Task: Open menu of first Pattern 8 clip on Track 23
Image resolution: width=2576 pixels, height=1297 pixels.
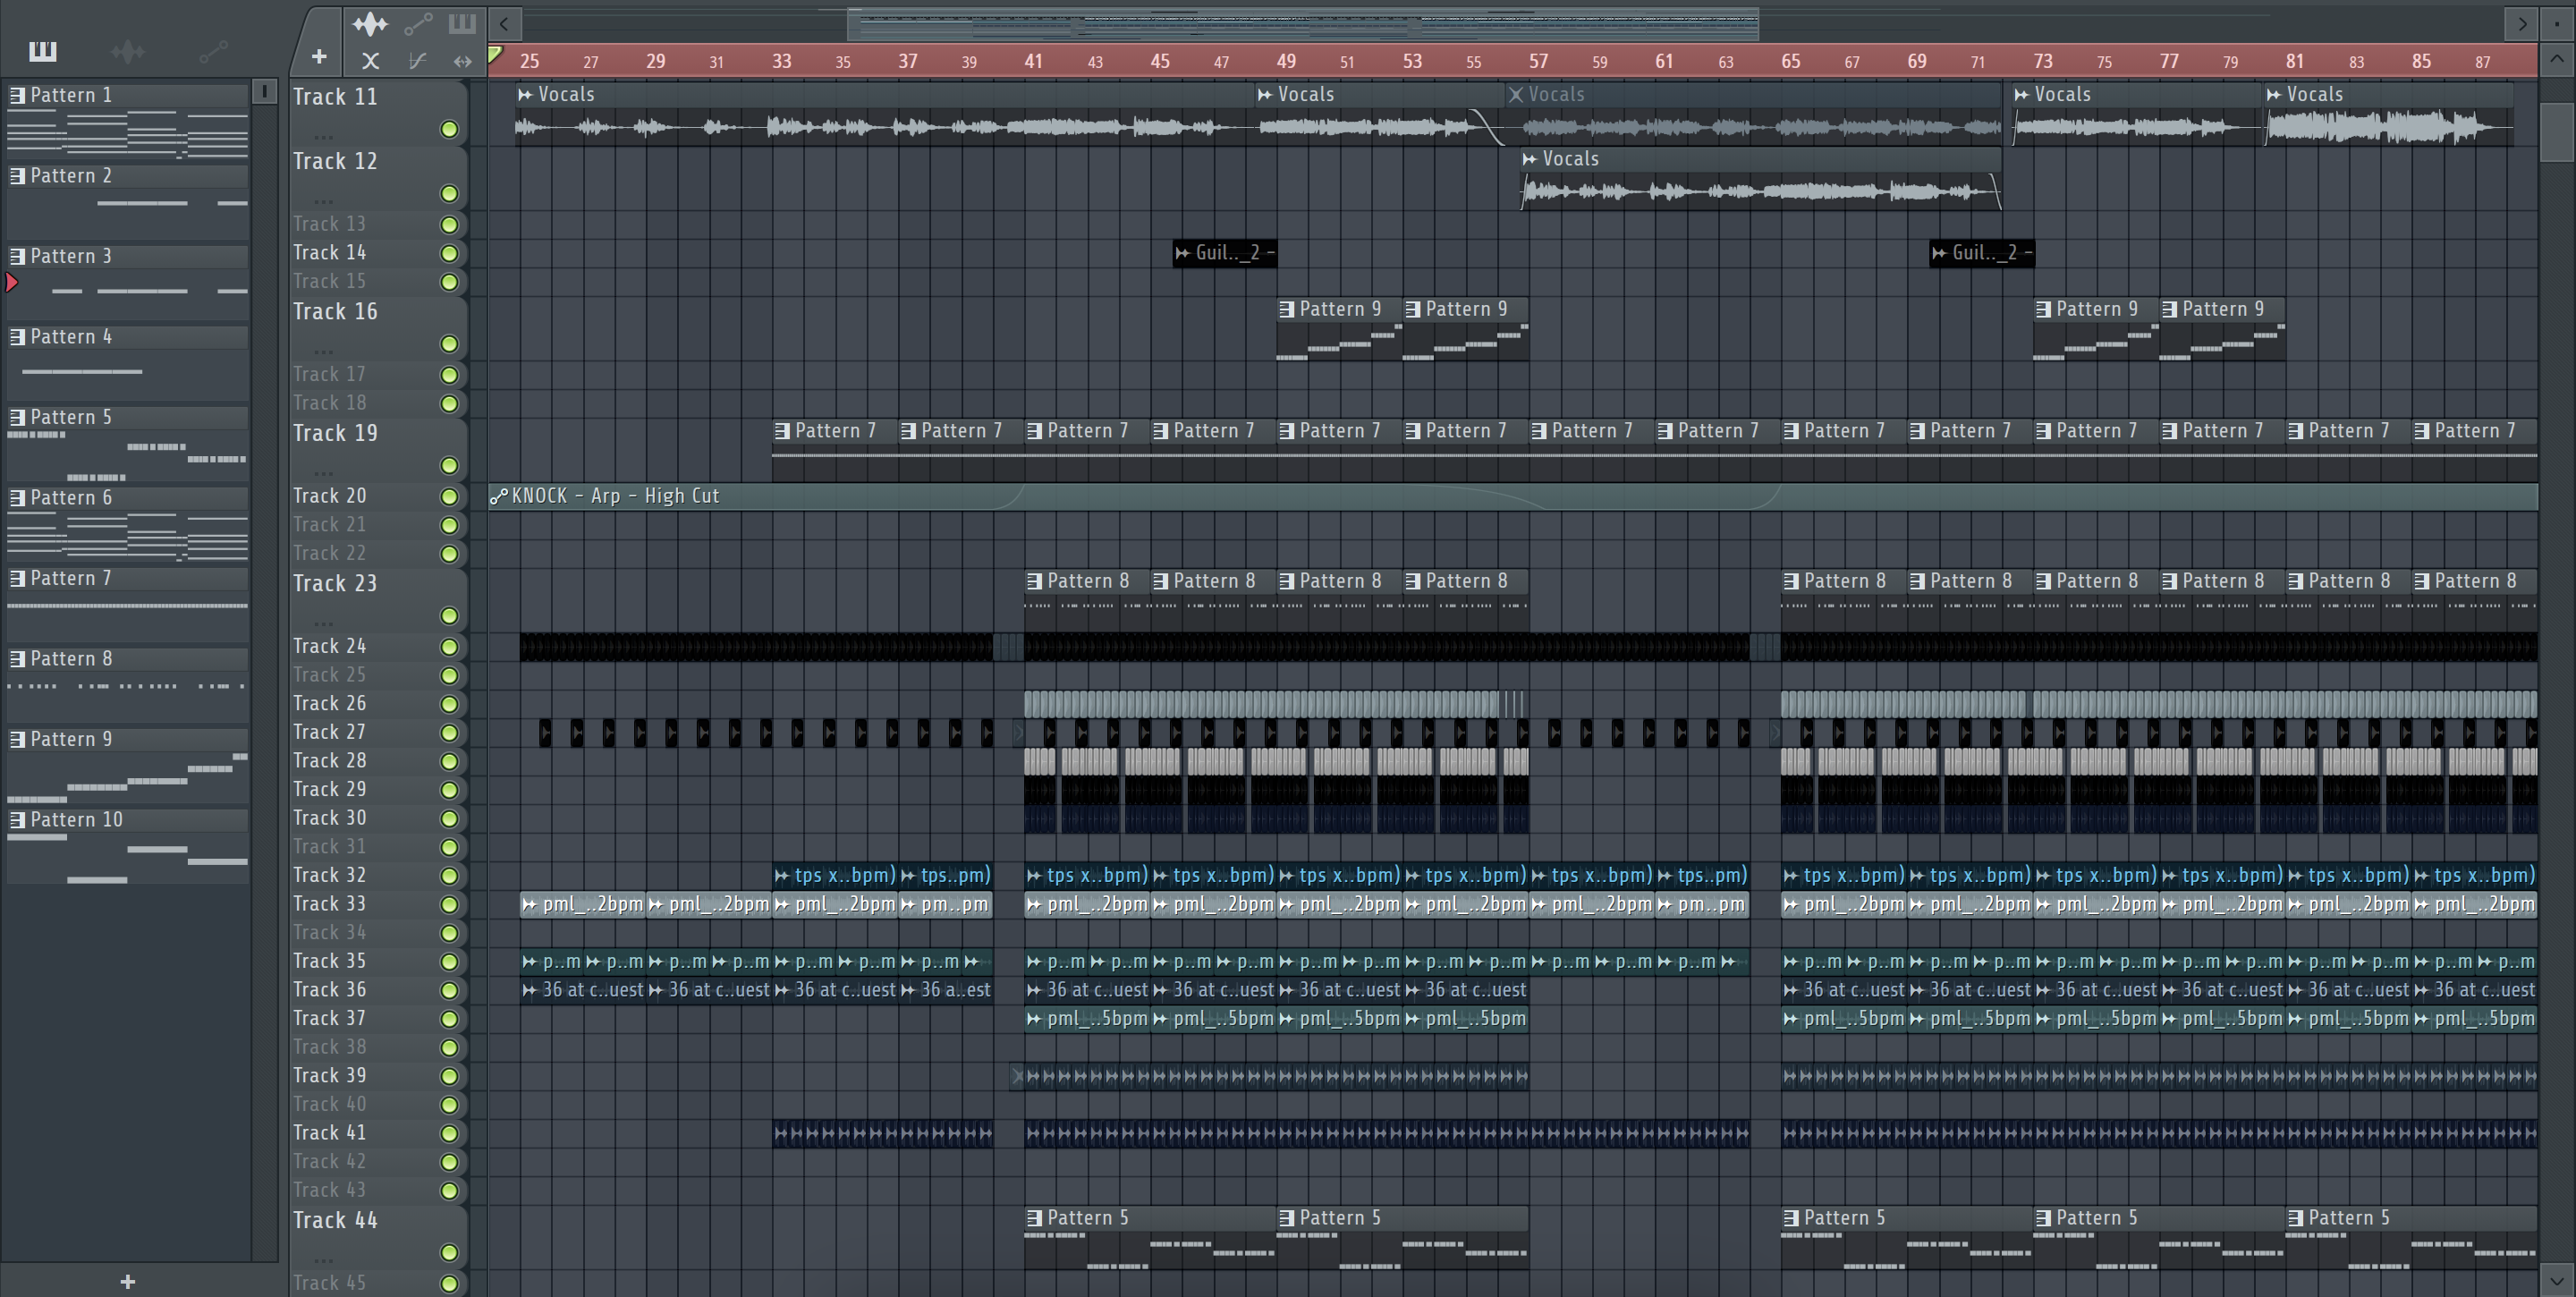Action: pyautogui.click(x=1035, y=581)
